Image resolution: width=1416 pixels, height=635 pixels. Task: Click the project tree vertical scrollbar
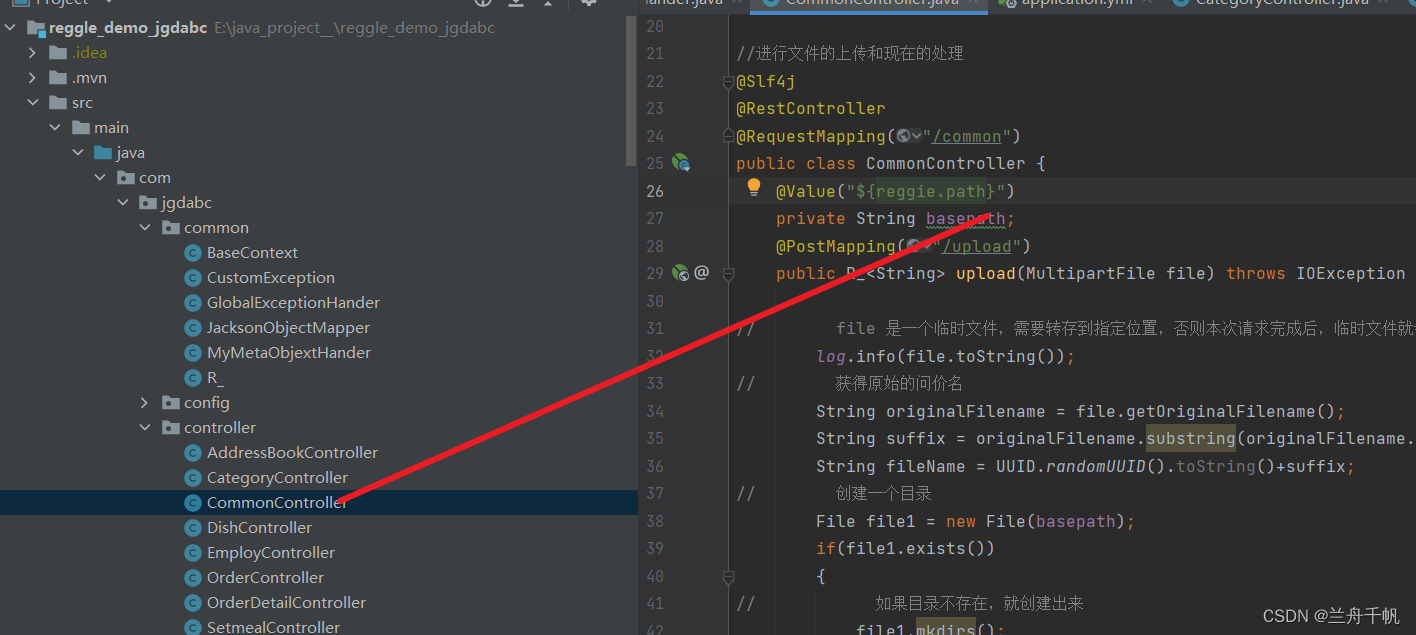630,90
